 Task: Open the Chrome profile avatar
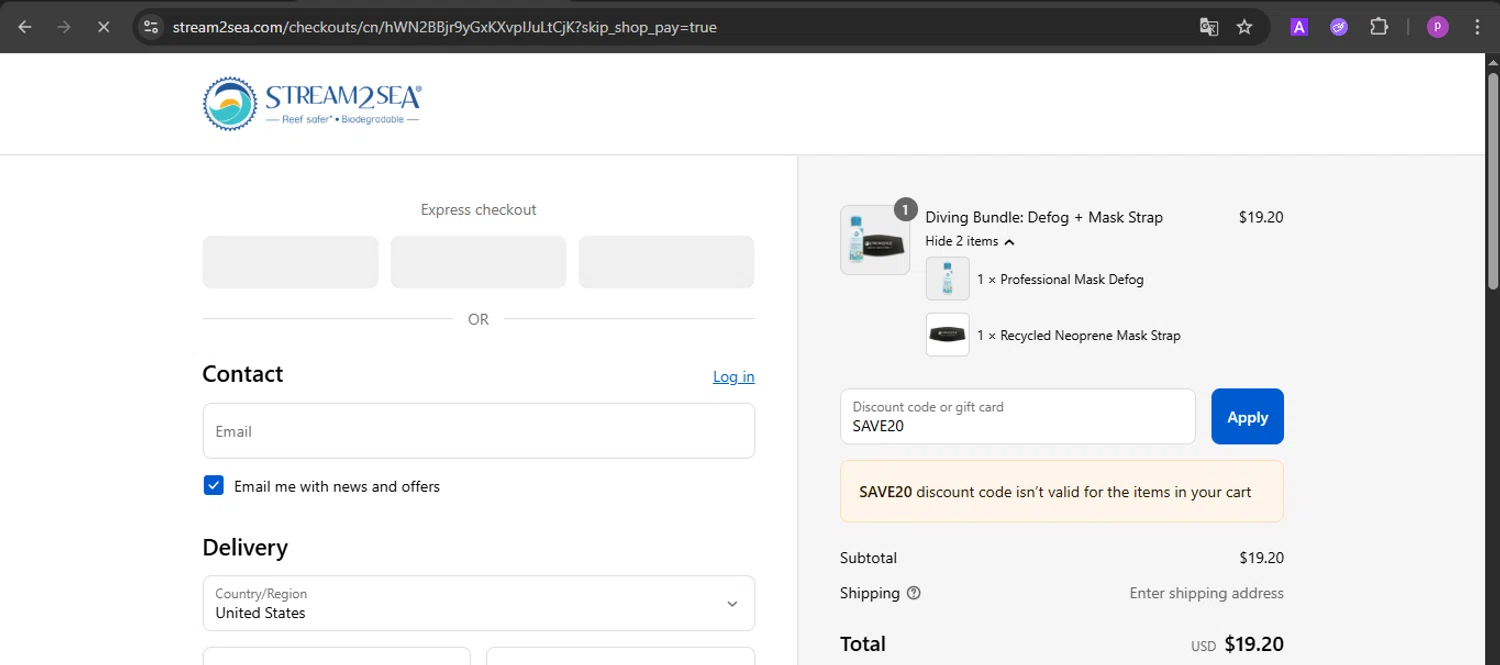(1438, 27)
